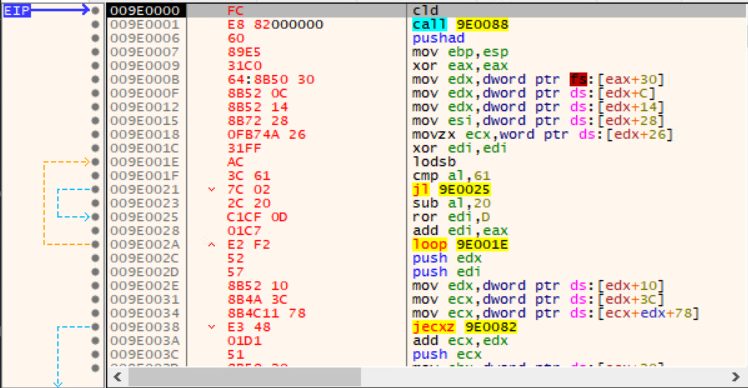The image size is (748, 388).
Task: Select the call 9E0088 instruction
Action: pyautogui.click(x=460, y=24)
